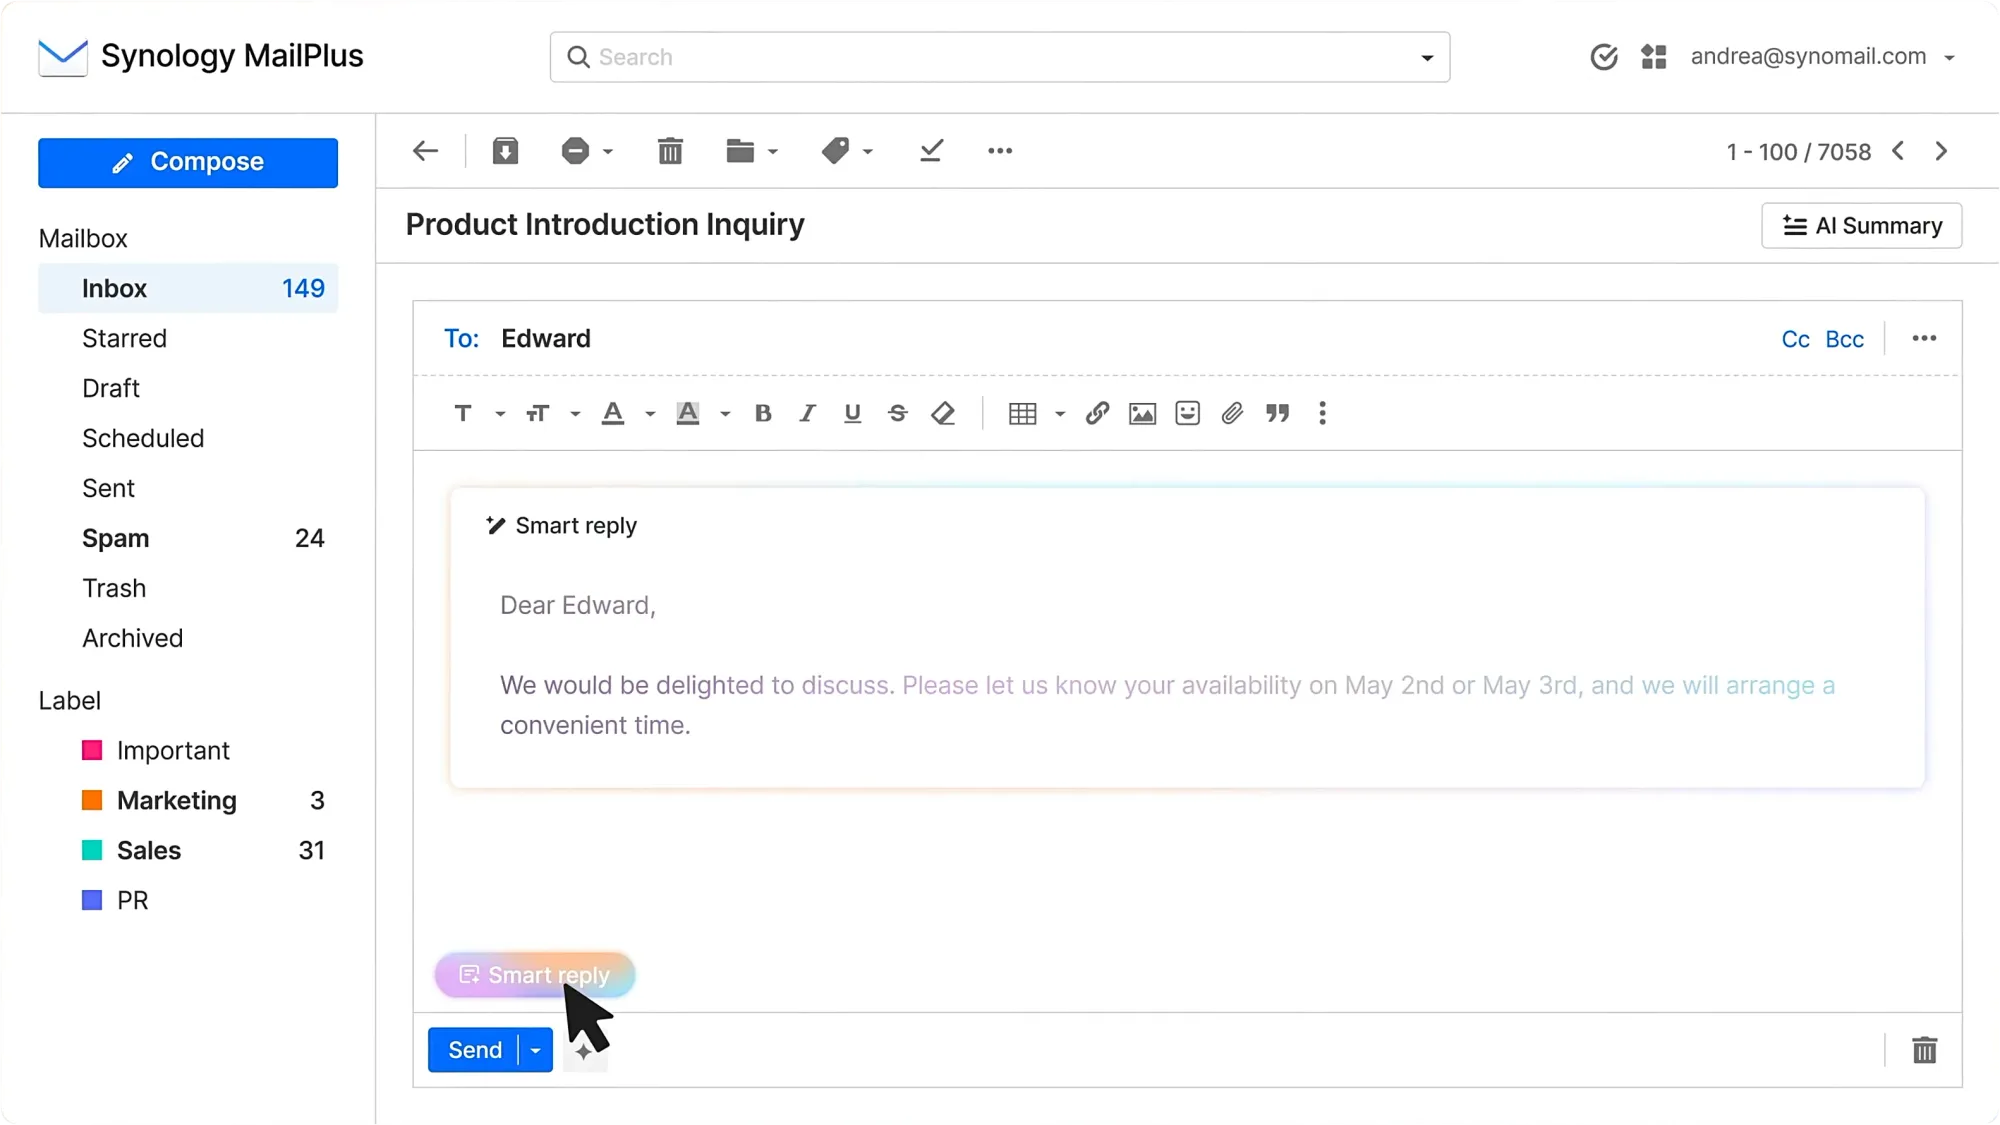
Task: Expand the spam options dropdown arrow
Action: click(x=608, y=152)
